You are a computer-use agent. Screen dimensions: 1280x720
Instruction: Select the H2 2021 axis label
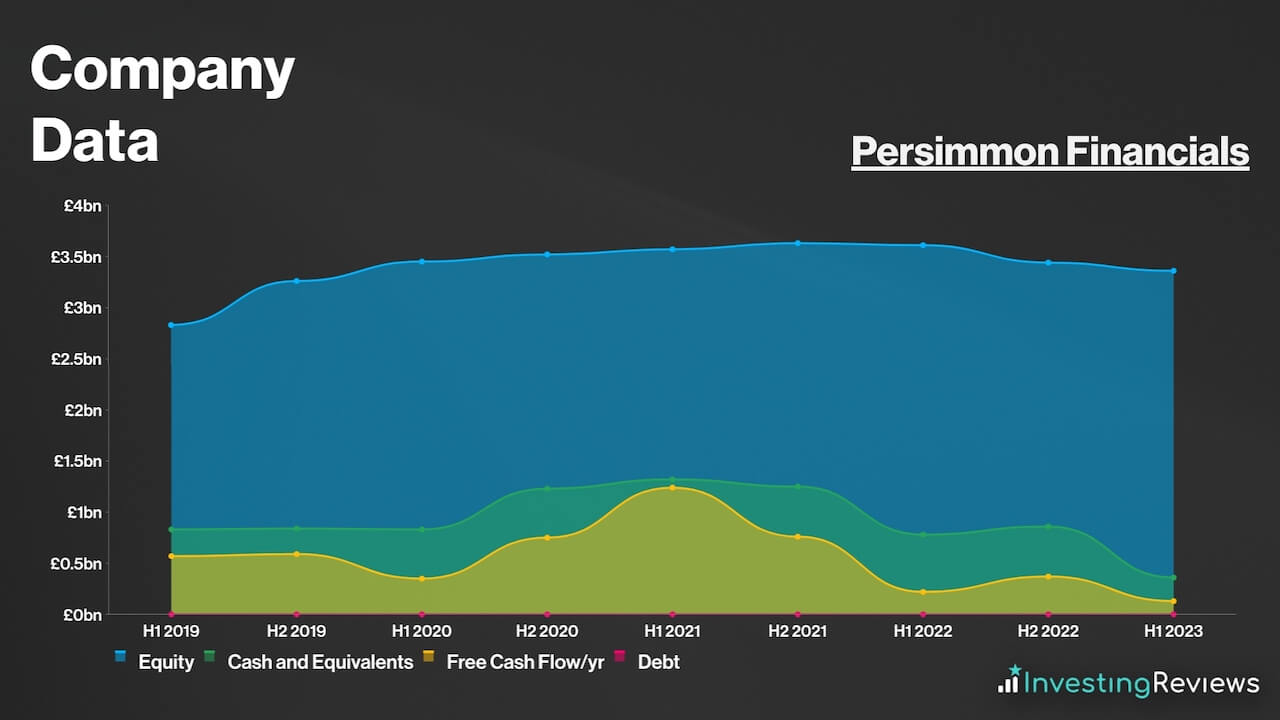click(797, 631)
